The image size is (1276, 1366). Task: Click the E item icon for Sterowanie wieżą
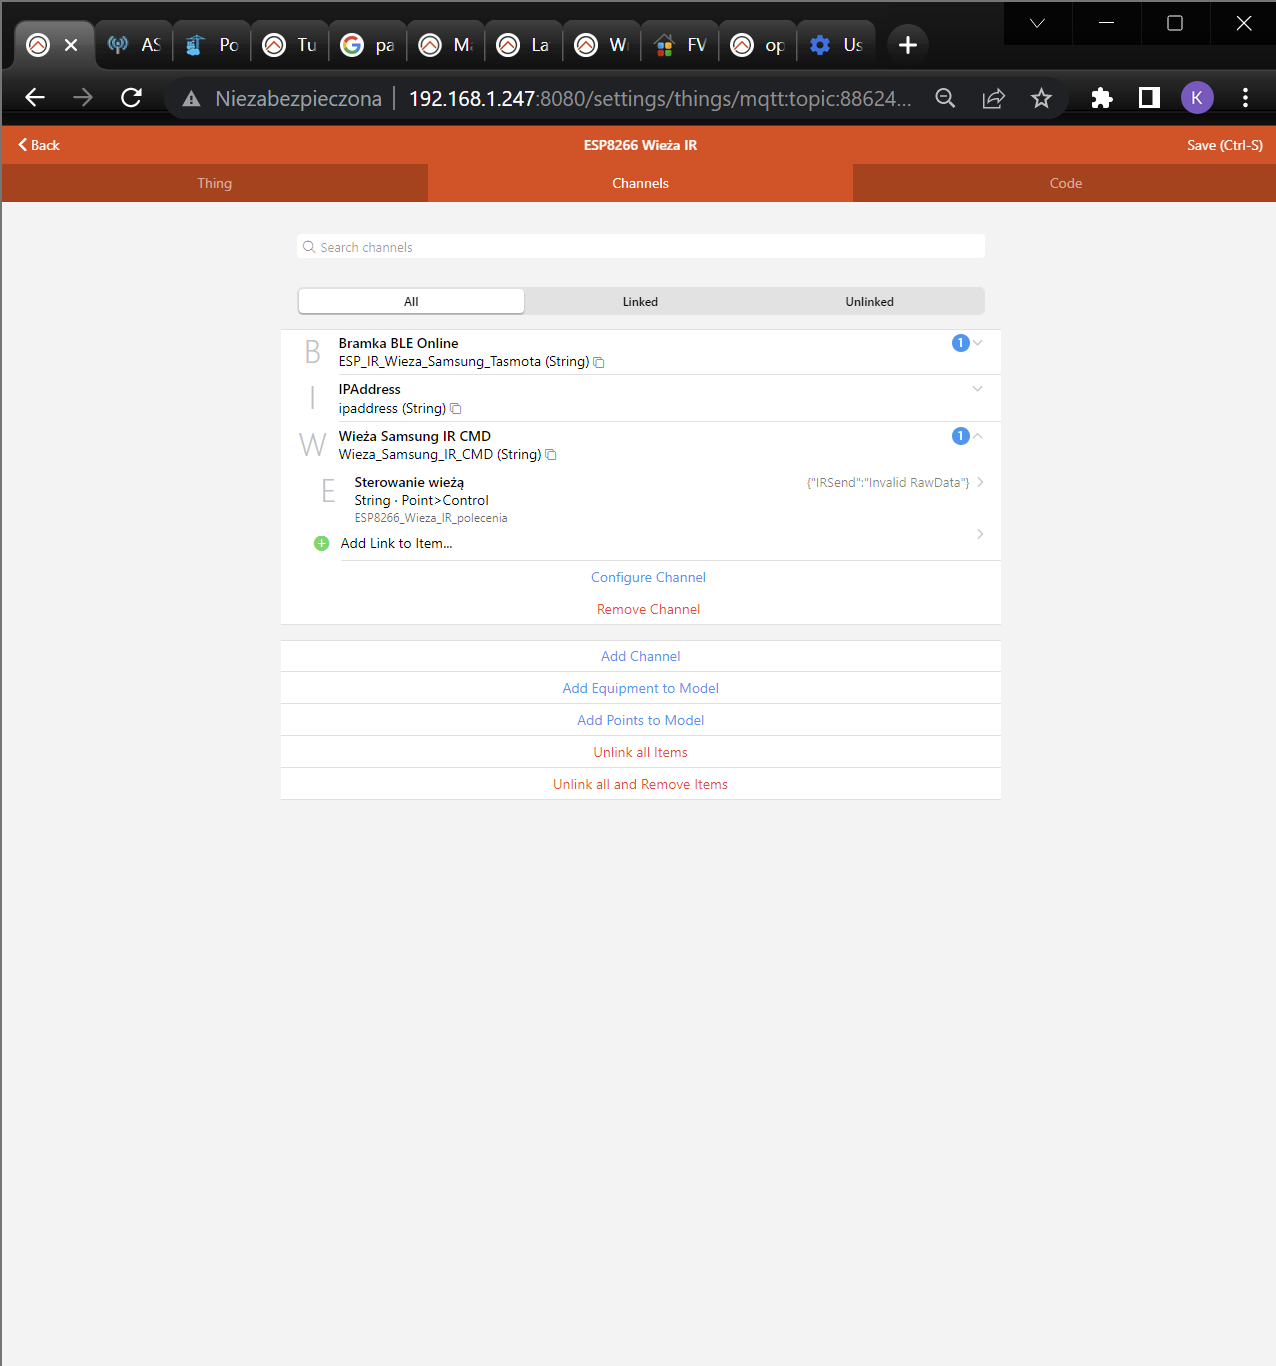coord(328,491)
